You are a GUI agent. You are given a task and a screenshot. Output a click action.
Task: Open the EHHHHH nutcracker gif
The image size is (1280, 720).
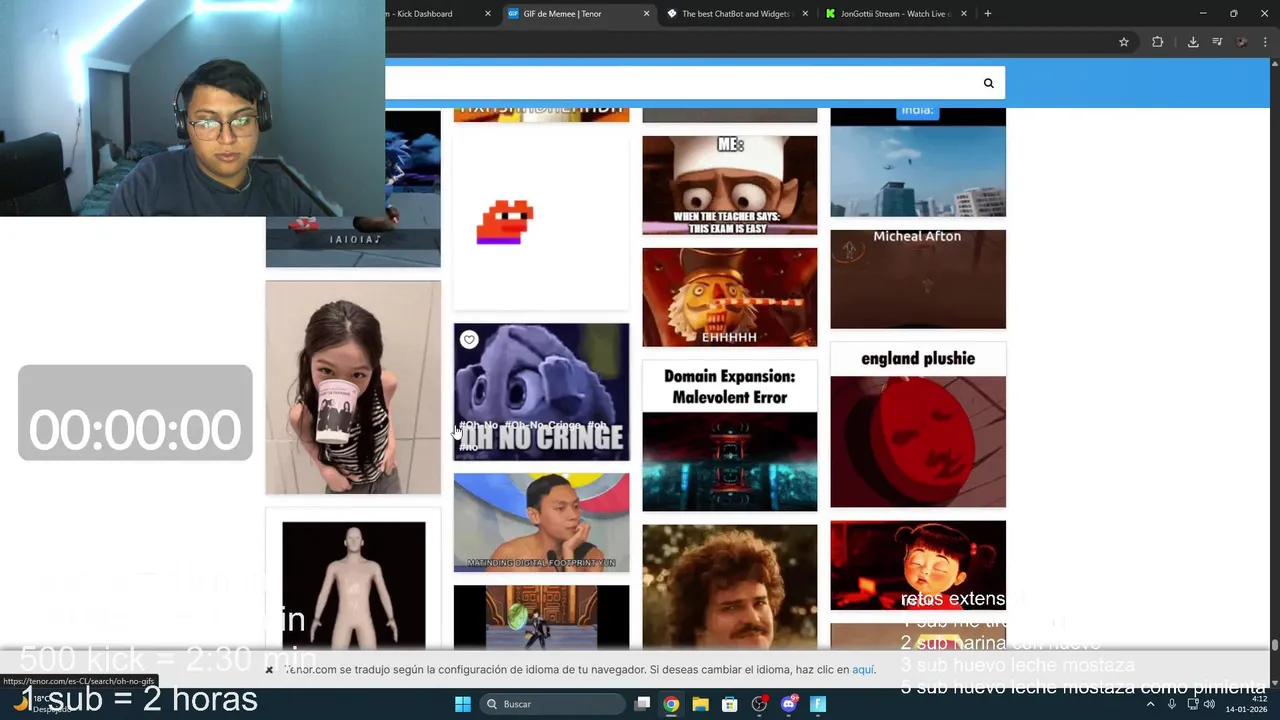(729, 297)
